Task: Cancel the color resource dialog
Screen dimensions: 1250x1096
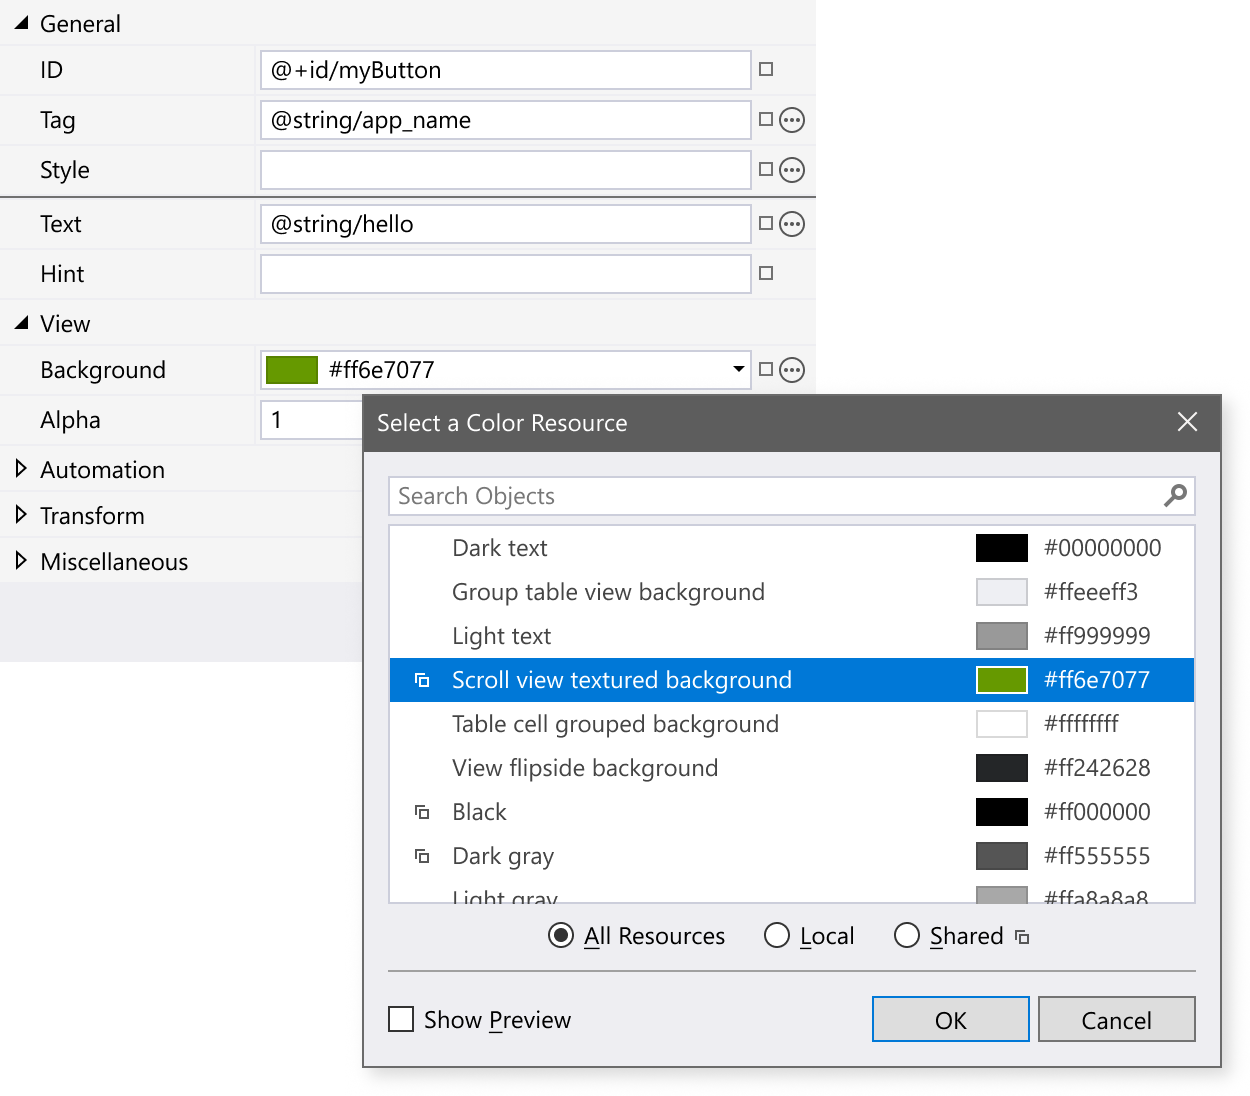Action: tap(1116, 1019)
